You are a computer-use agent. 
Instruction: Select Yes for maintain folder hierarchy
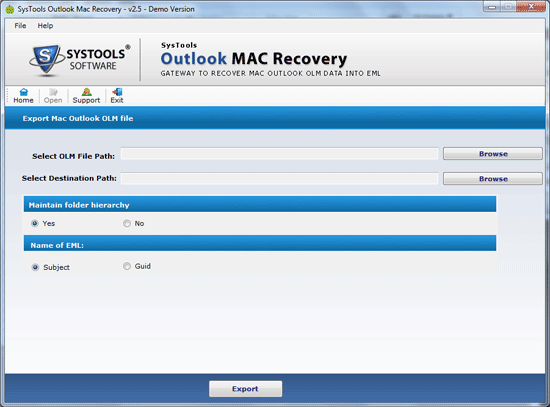[35, 223]
